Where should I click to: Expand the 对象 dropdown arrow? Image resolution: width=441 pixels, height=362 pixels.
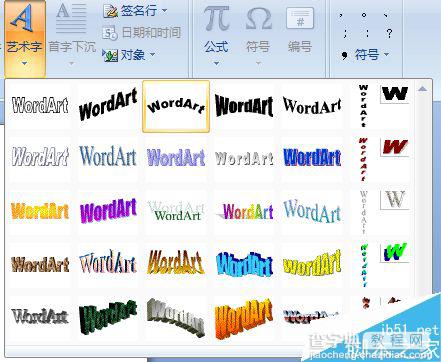click(x=153, y=54)
